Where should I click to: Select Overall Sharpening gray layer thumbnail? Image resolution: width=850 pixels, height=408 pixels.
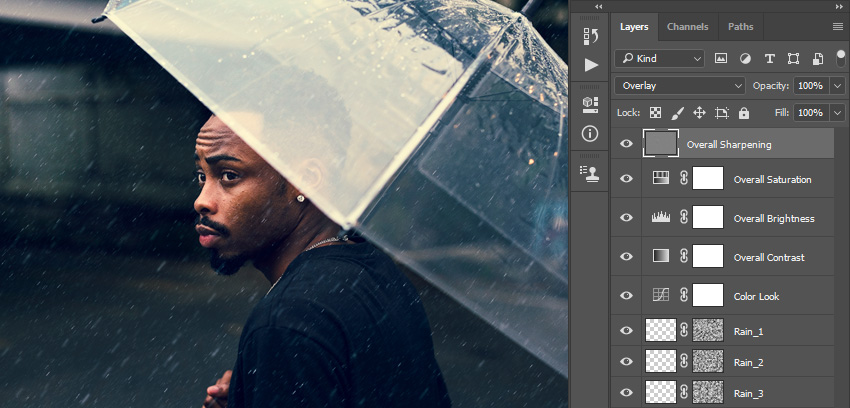(660, 144)
